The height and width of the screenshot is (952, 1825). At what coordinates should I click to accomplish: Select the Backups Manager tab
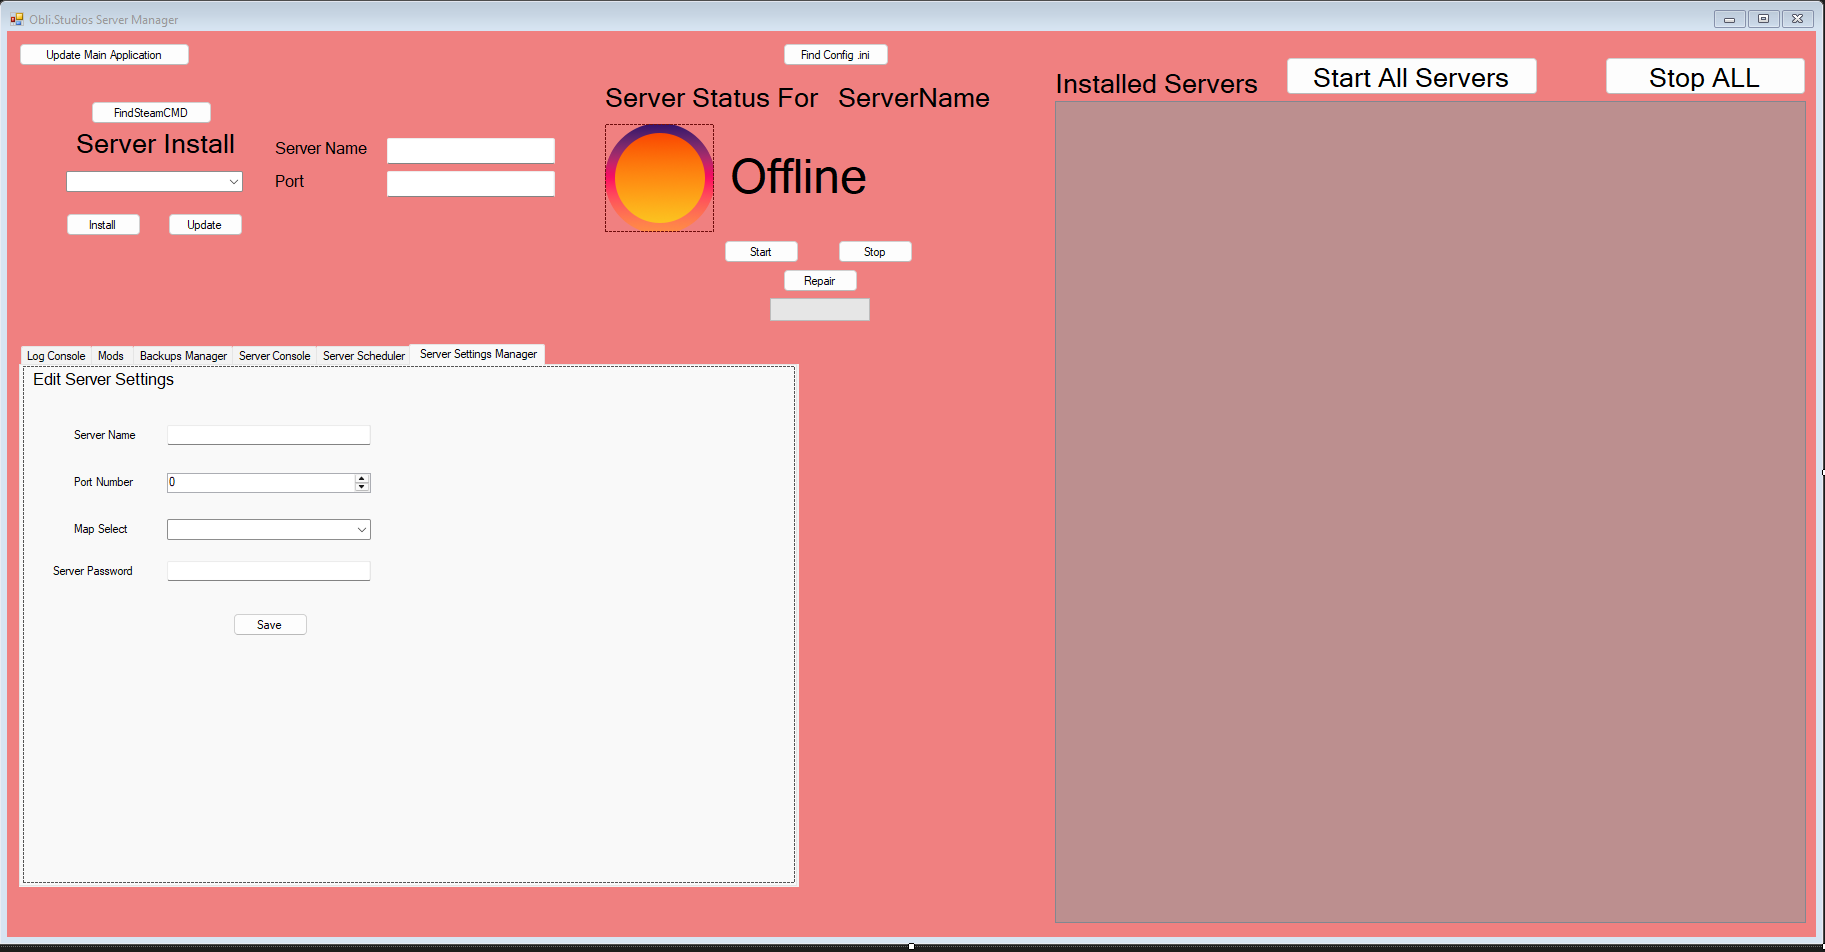tap(183, 356)
